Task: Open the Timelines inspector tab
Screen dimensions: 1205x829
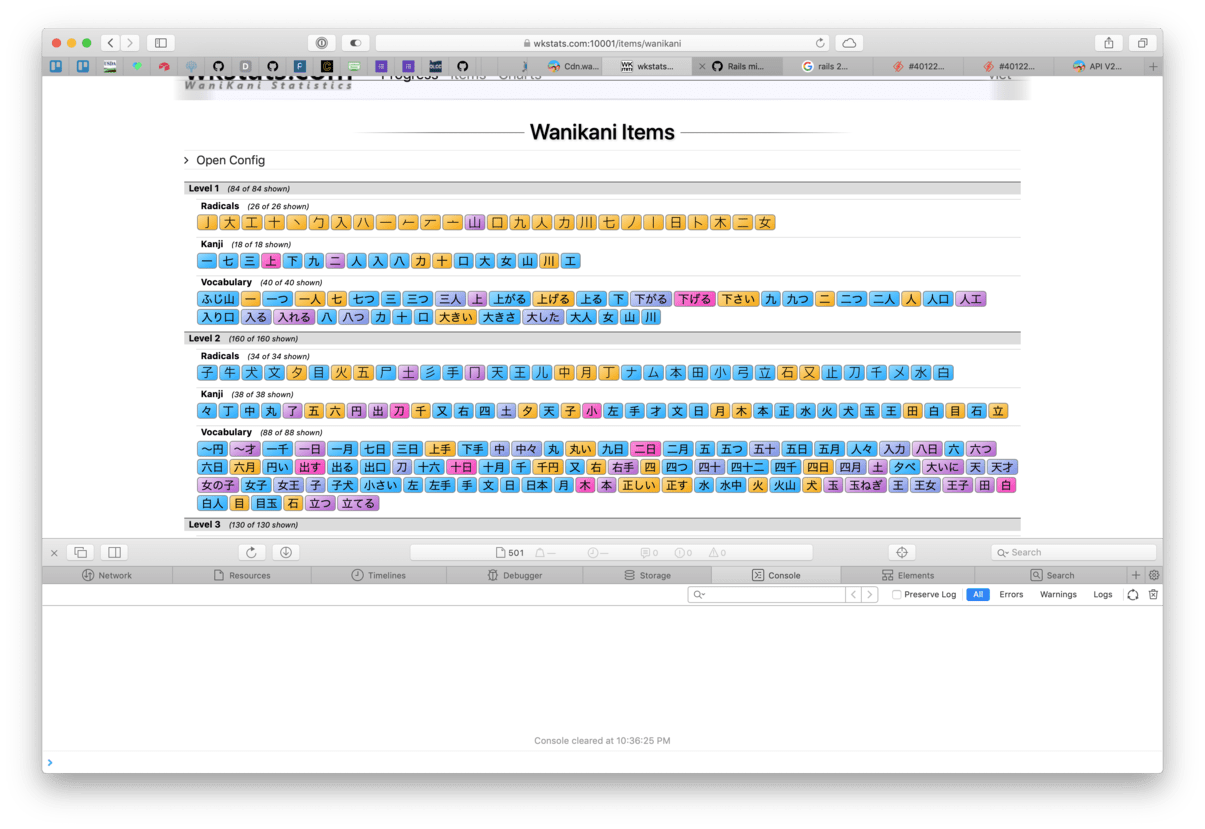Action: (x=378, y=575)
